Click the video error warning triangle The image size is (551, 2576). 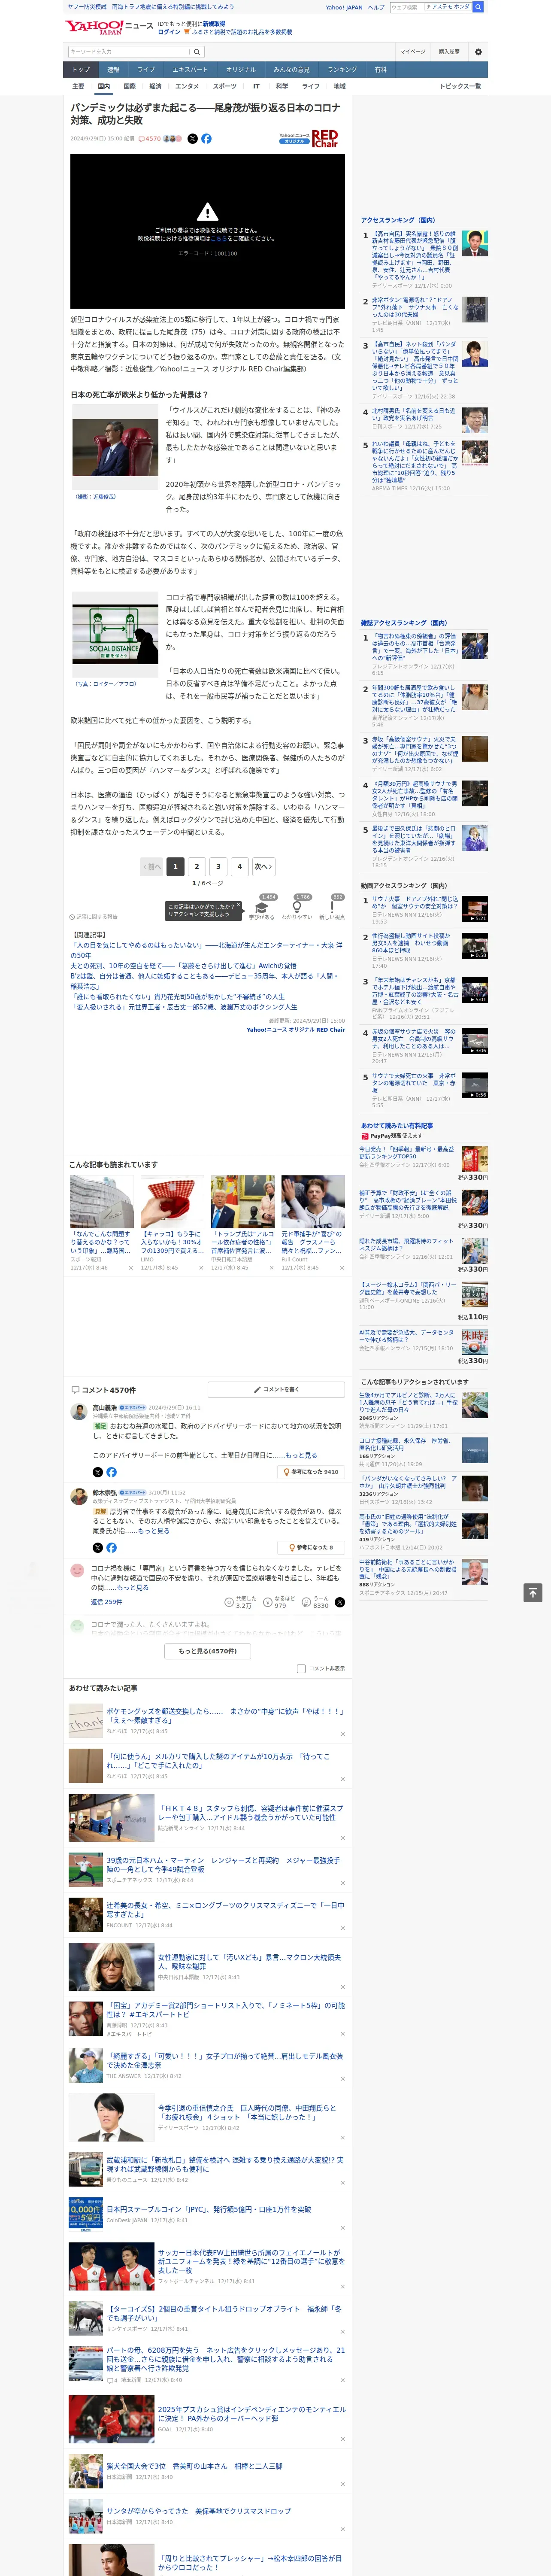[x=207, y=211]
